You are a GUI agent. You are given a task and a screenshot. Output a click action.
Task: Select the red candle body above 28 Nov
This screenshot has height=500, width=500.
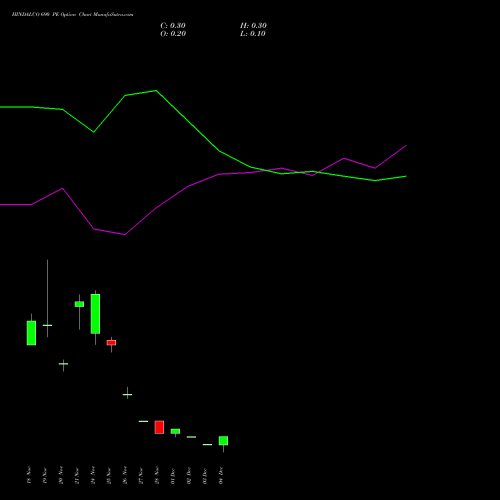159,427
